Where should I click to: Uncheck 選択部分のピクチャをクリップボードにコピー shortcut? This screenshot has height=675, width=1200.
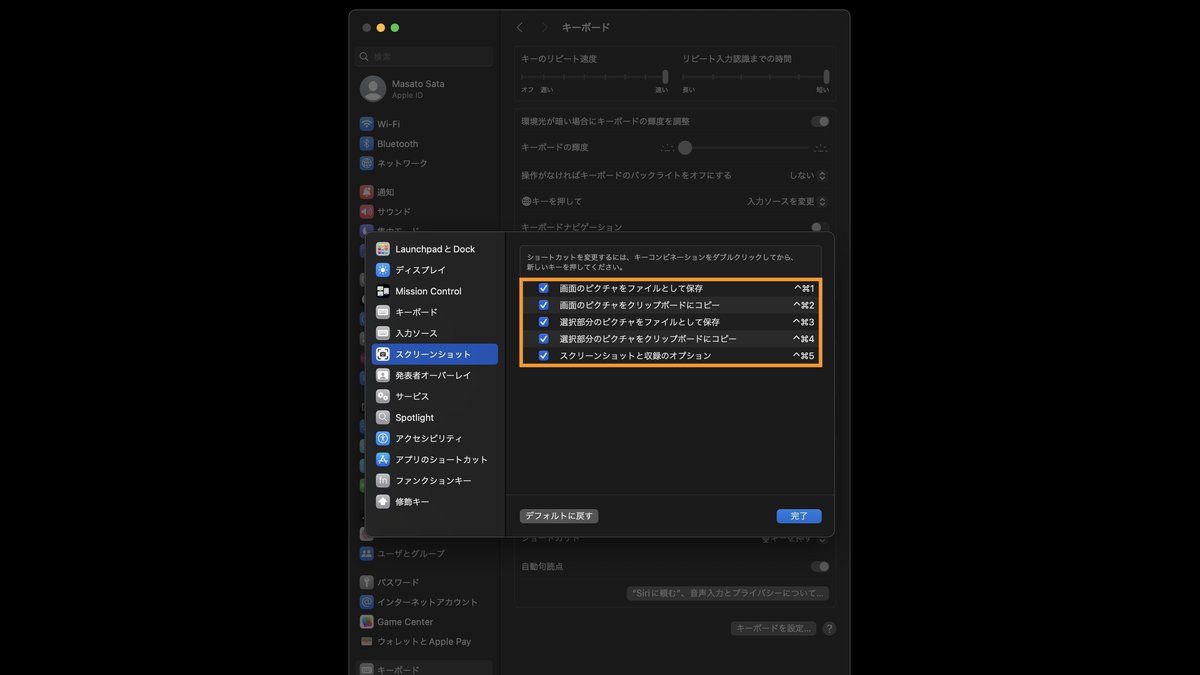point(541,338)
